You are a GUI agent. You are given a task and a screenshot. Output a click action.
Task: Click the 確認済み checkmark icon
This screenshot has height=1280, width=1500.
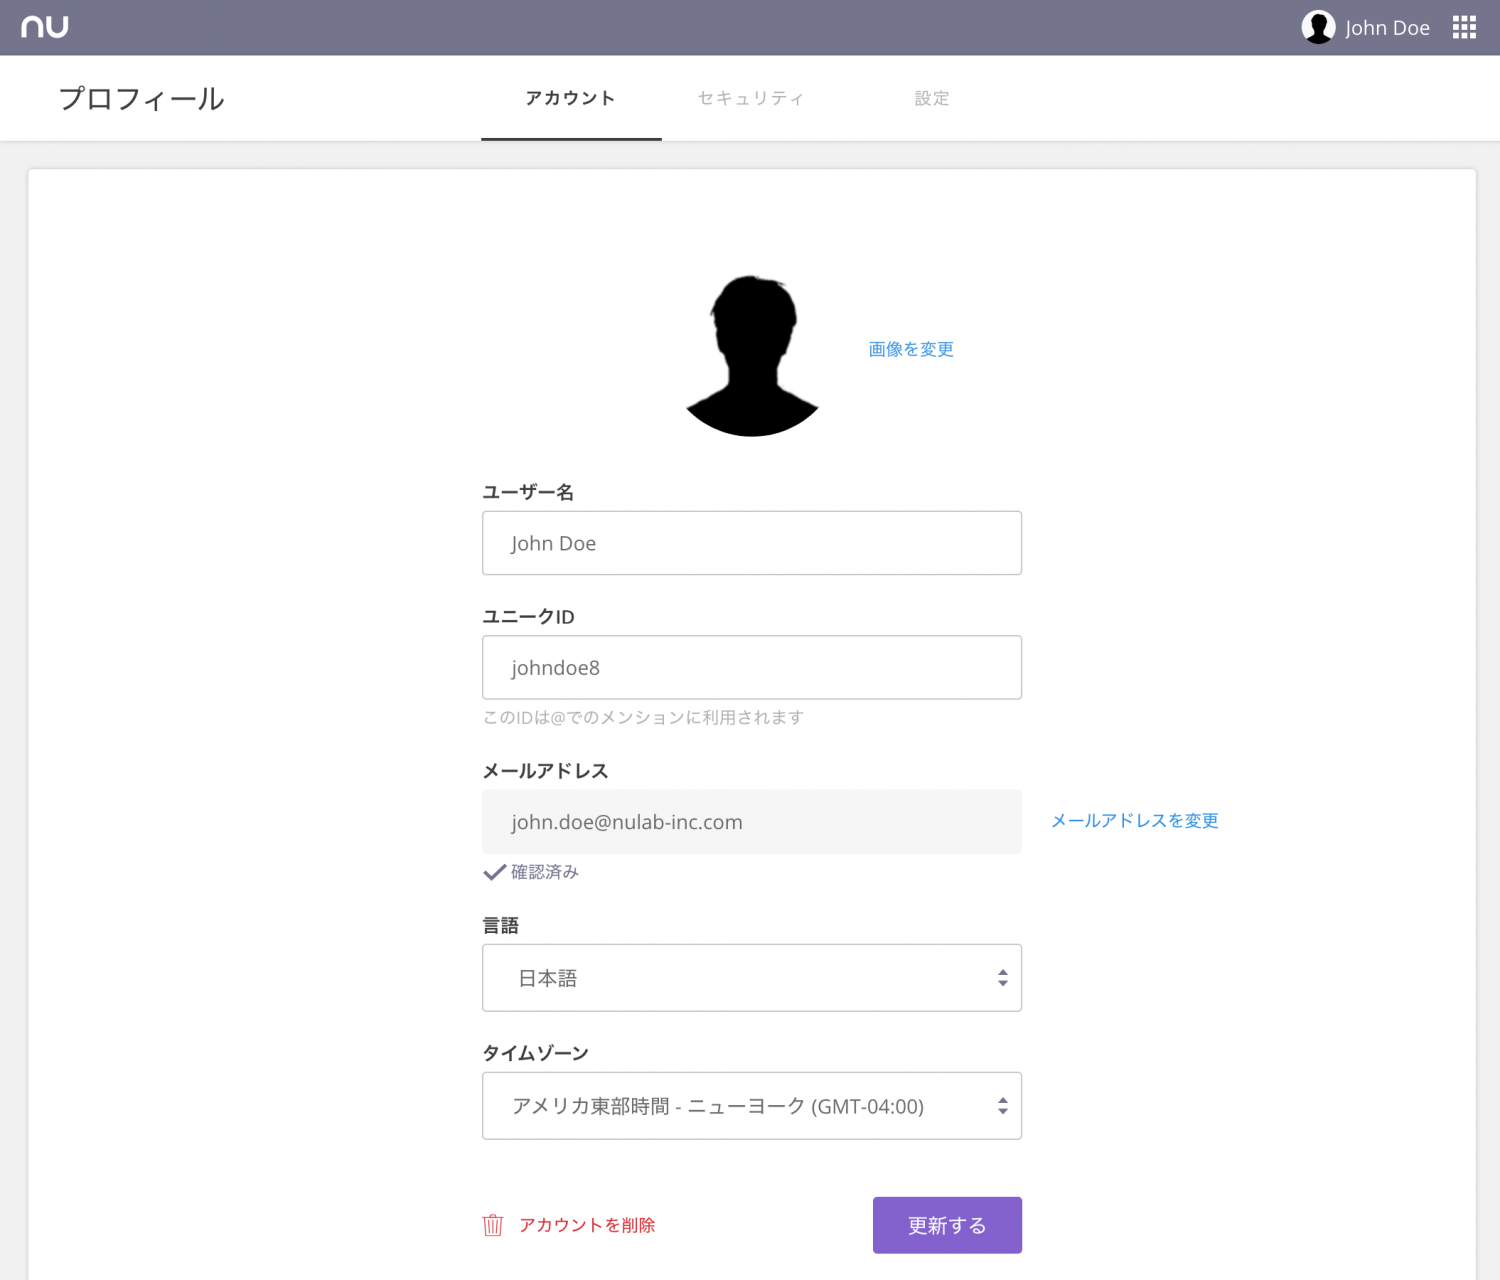pos(494,872)
